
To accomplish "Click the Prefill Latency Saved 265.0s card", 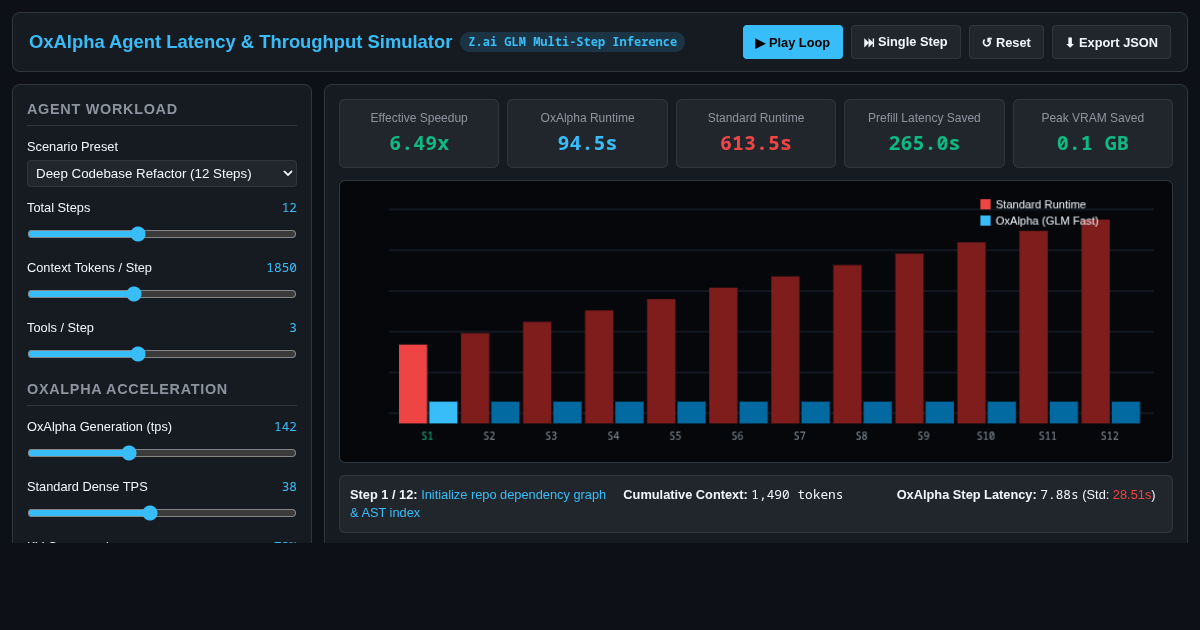I will [924, 133].
